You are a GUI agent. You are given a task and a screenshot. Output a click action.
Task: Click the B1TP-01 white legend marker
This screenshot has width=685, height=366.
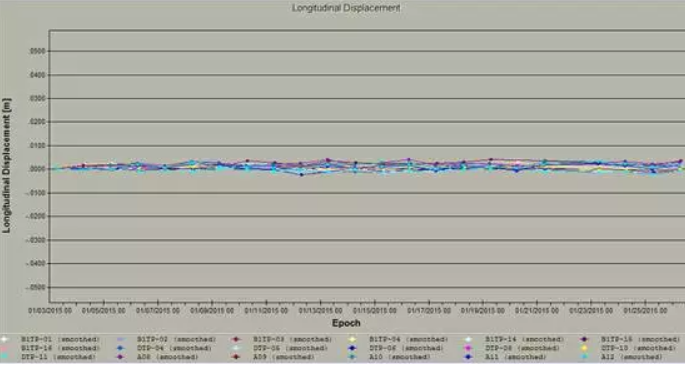[x=4, y=339]
